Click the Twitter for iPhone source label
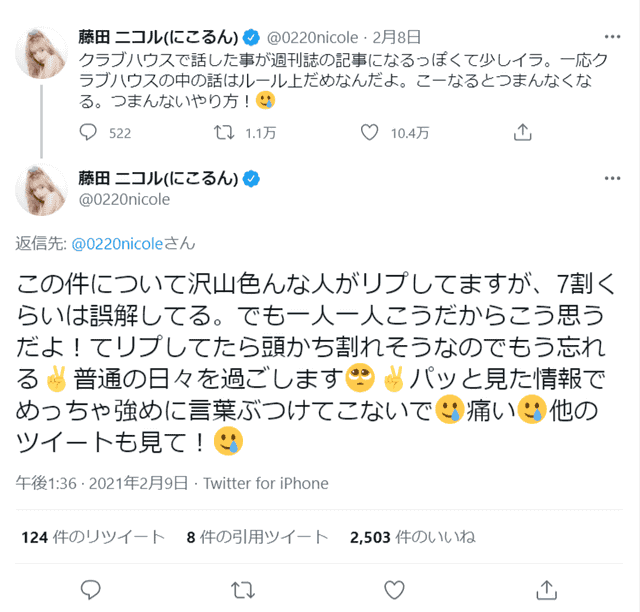640x612 pixels. (x=266, y=483)
